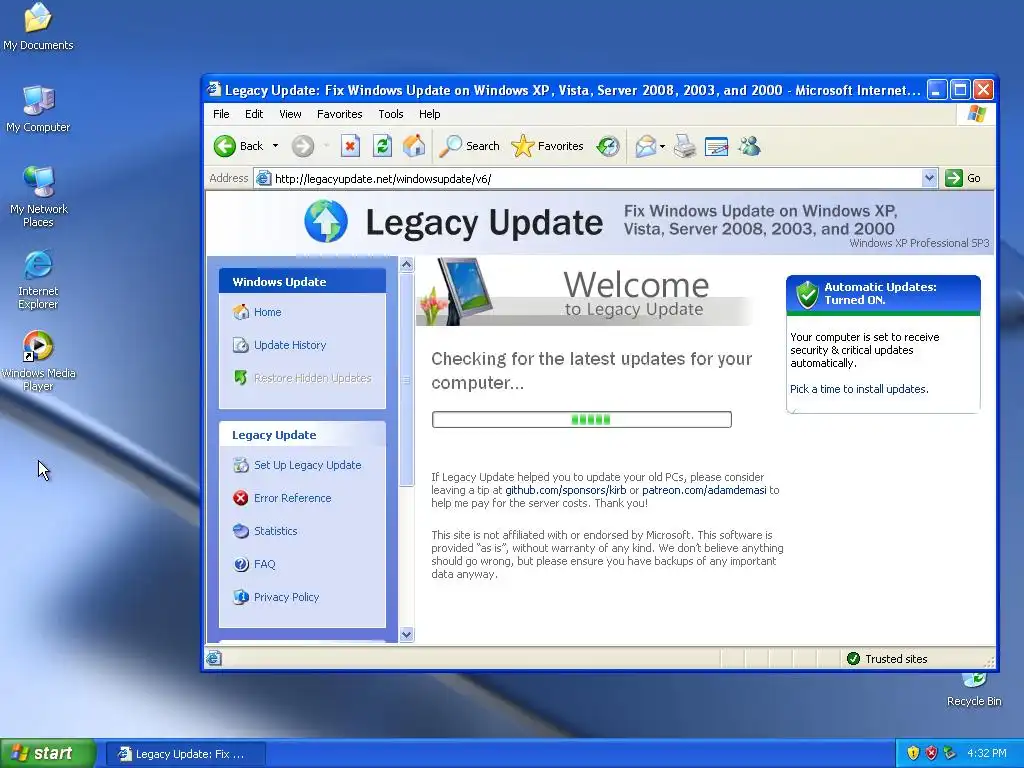Expand the Mail button dropdown arrow
The image size is (1024, 768).
662,146
